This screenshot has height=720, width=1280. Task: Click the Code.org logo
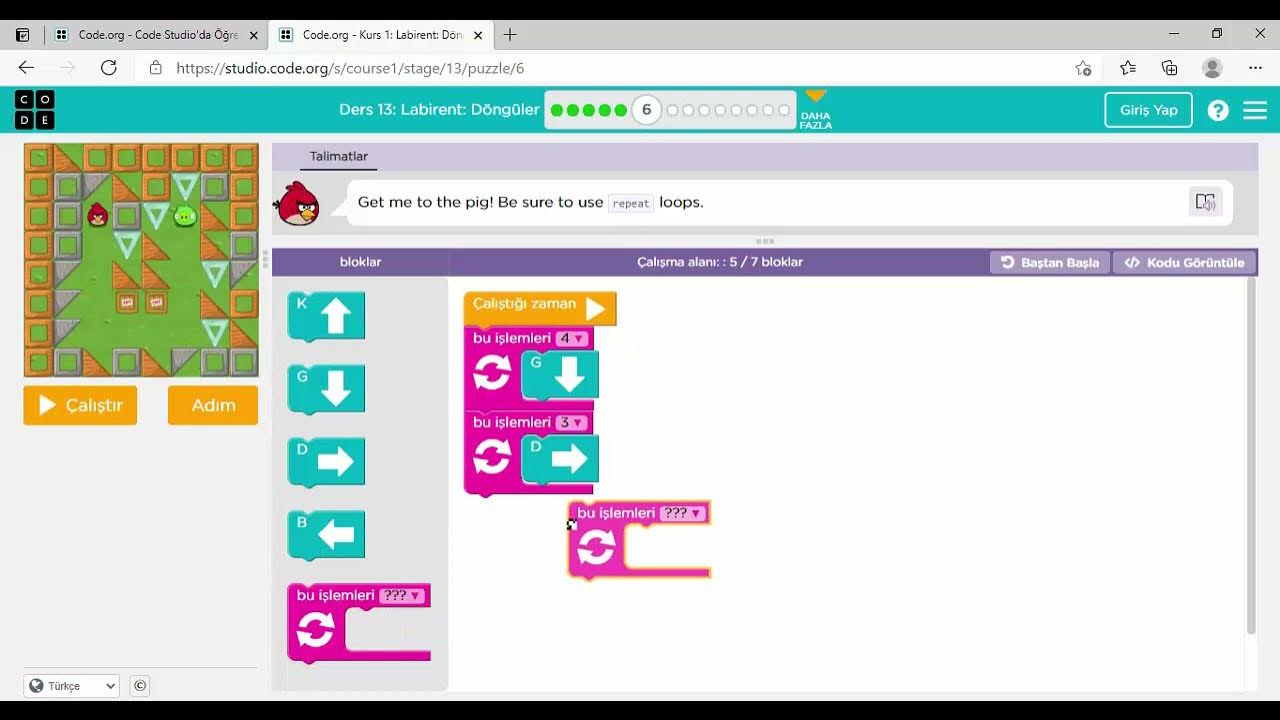click(x=35, y=110)
